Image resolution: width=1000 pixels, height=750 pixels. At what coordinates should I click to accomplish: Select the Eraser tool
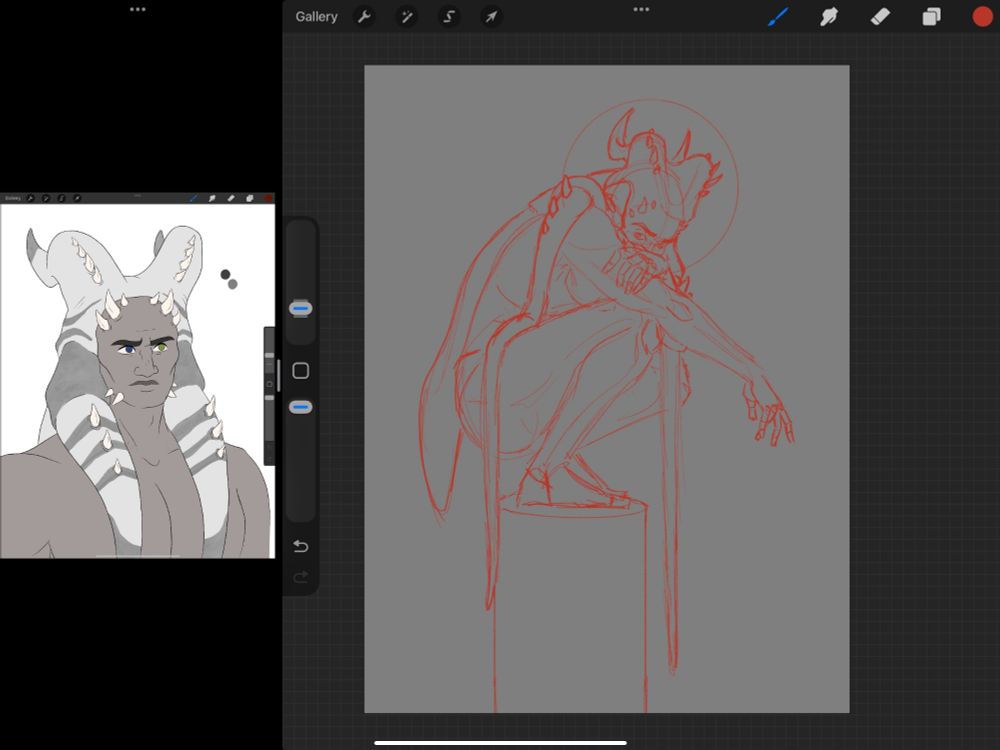pos(880,17)
